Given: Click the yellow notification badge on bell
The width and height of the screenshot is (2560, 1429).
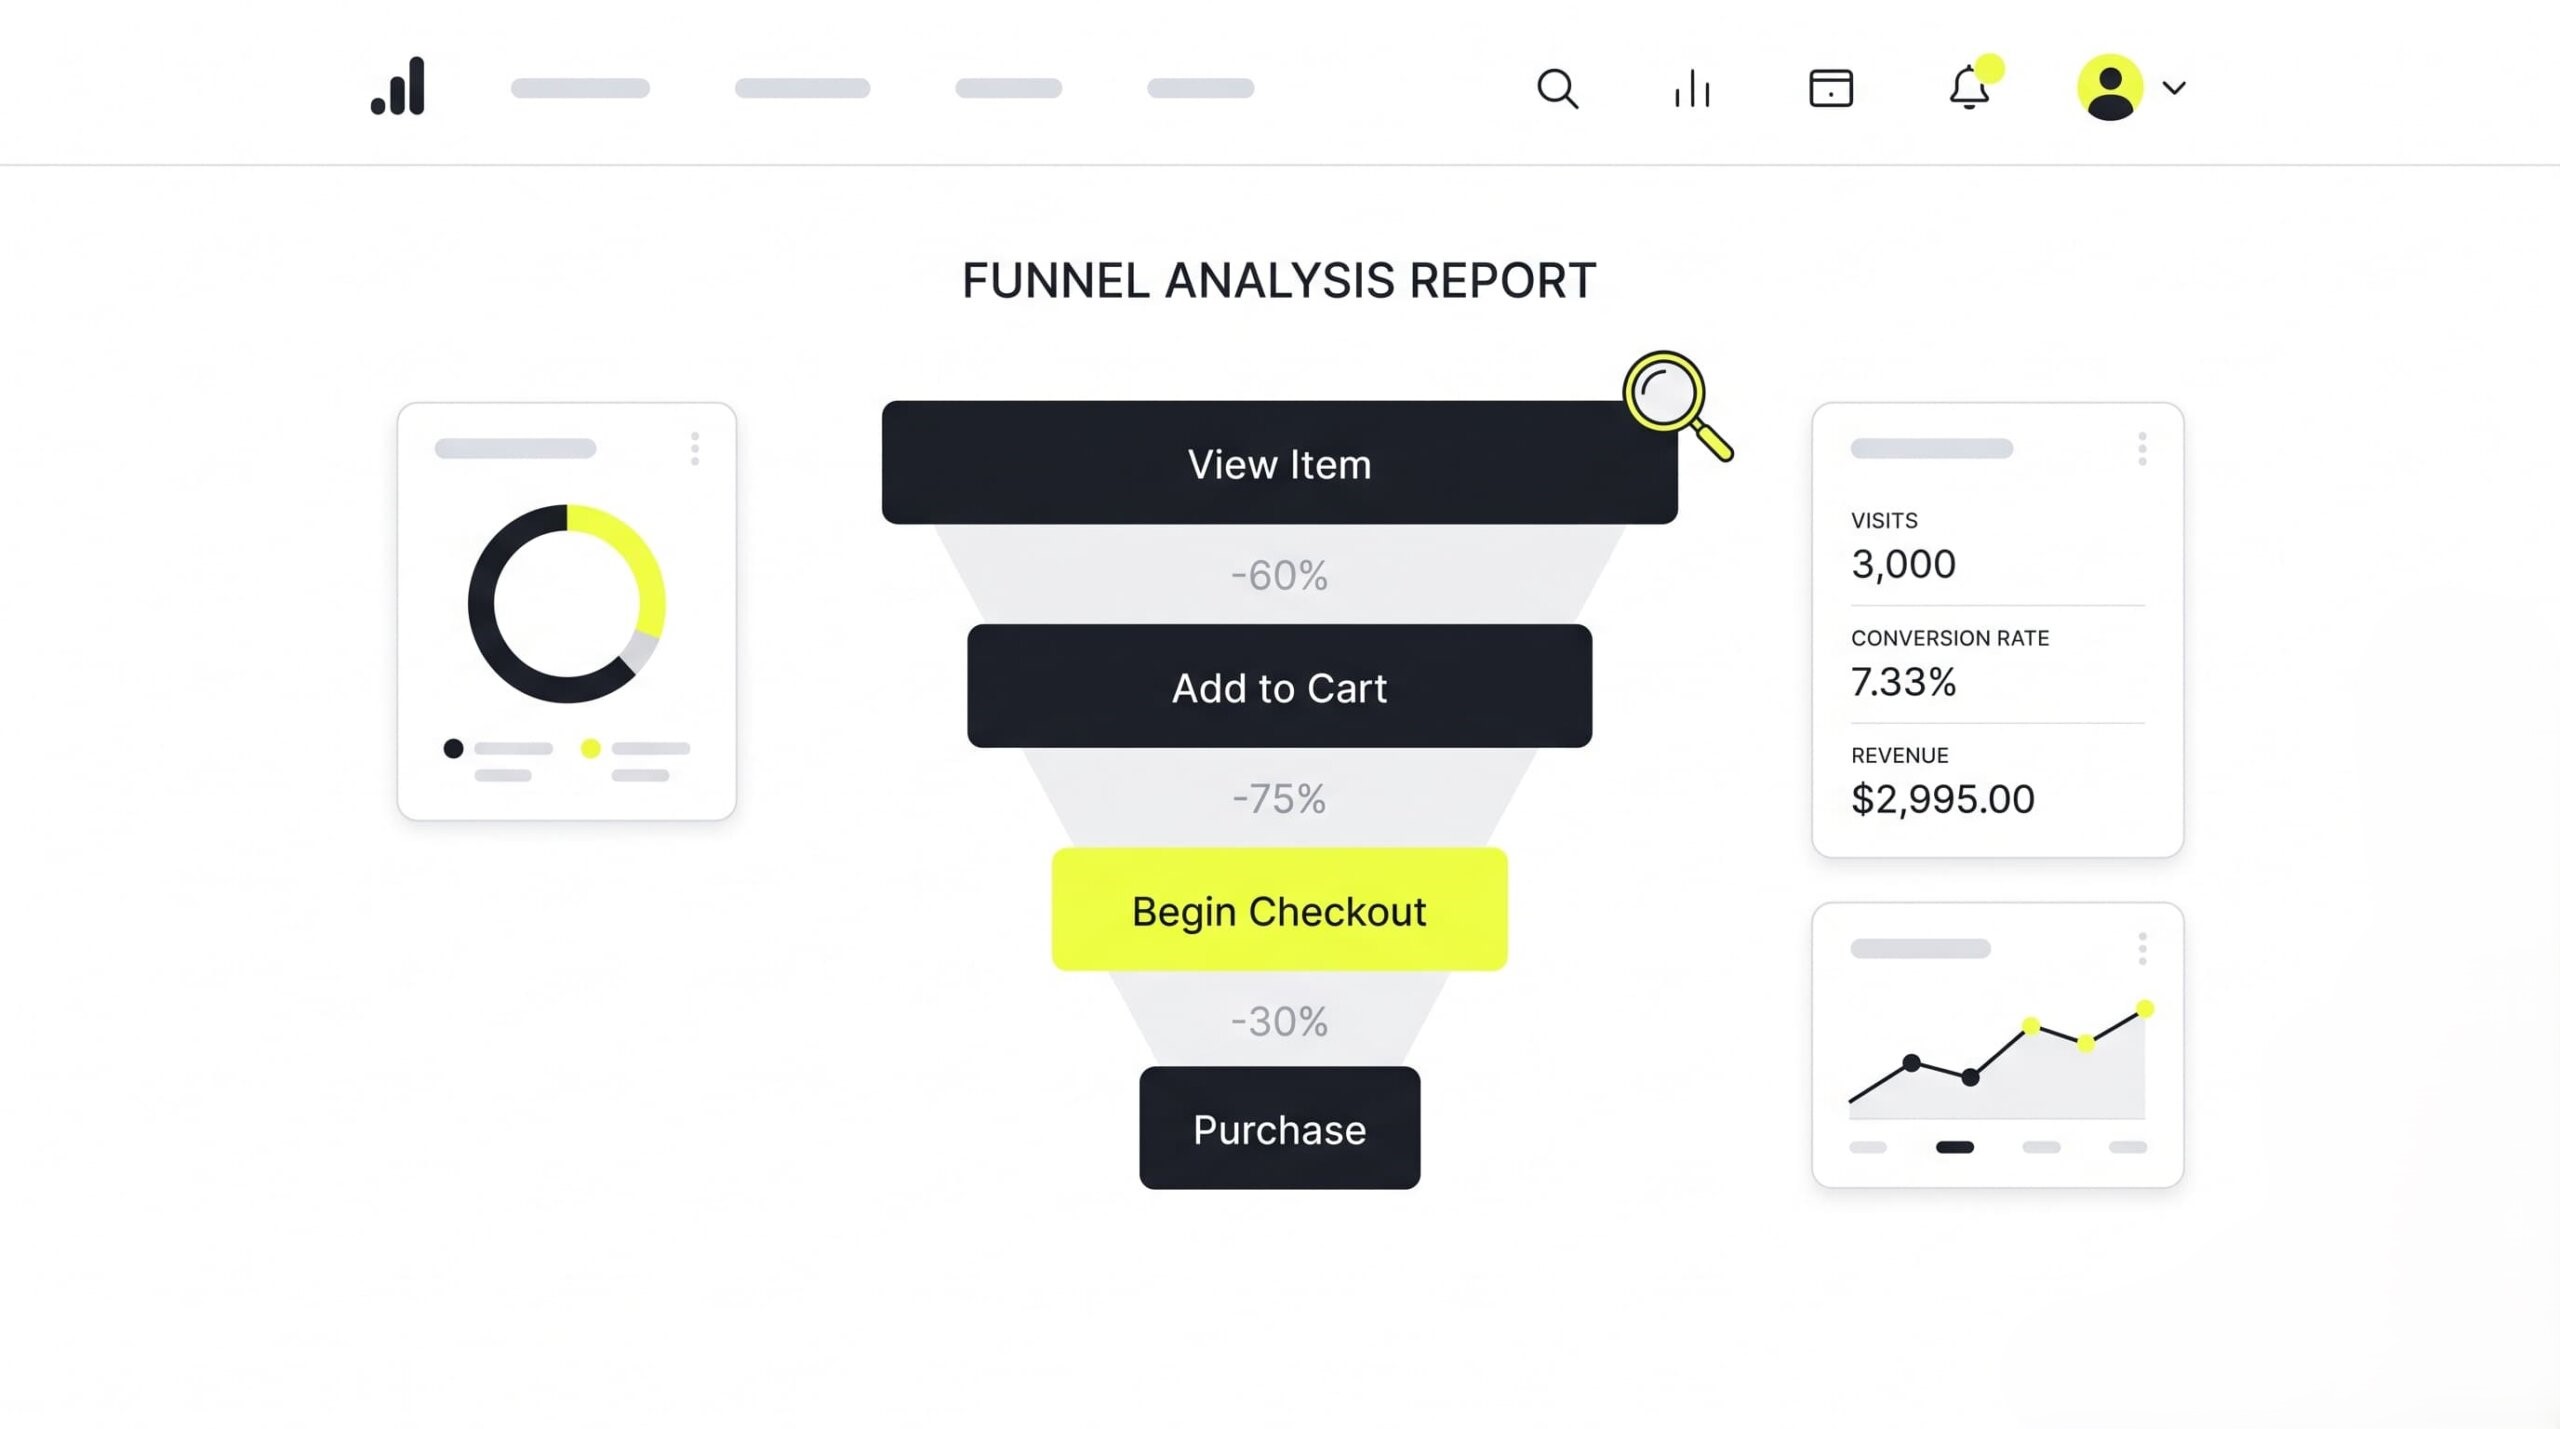Looking at the screenshot, I should click(1990, 68).
